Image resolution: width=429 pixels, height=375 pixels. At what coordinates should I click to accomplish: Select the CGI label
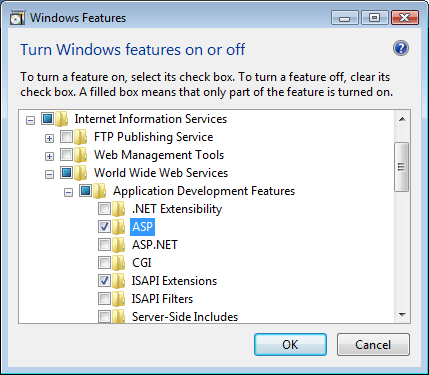click(x=142, y=263)
